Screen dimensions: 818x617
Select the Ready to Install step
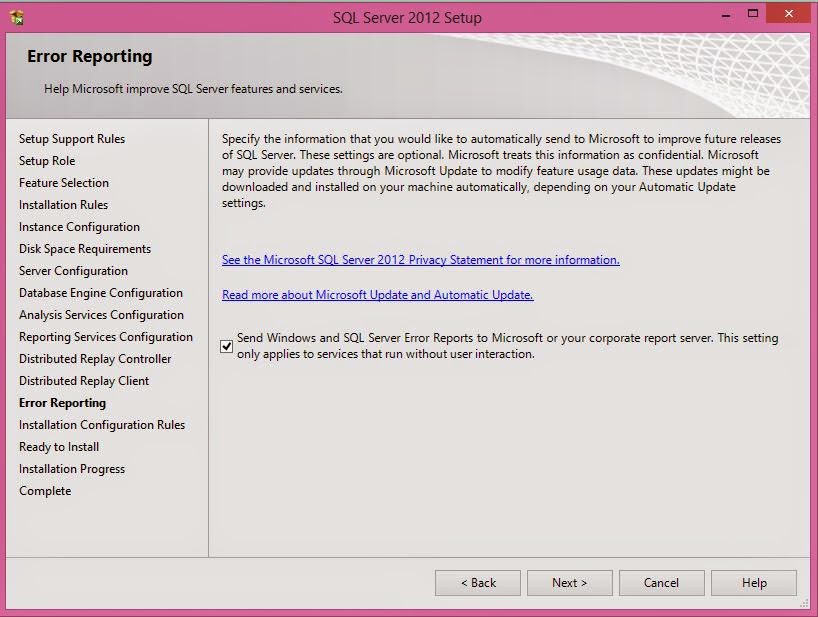pyautogui.click(x=59, y=447)
